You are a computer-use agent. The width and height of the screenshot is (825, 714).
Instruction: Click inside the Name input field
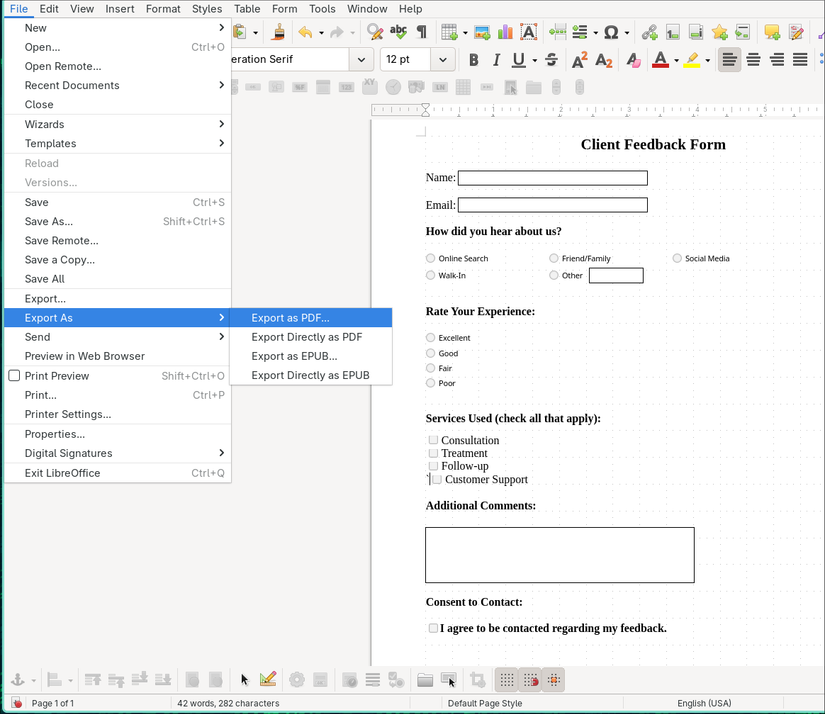(x=552, y=177)
